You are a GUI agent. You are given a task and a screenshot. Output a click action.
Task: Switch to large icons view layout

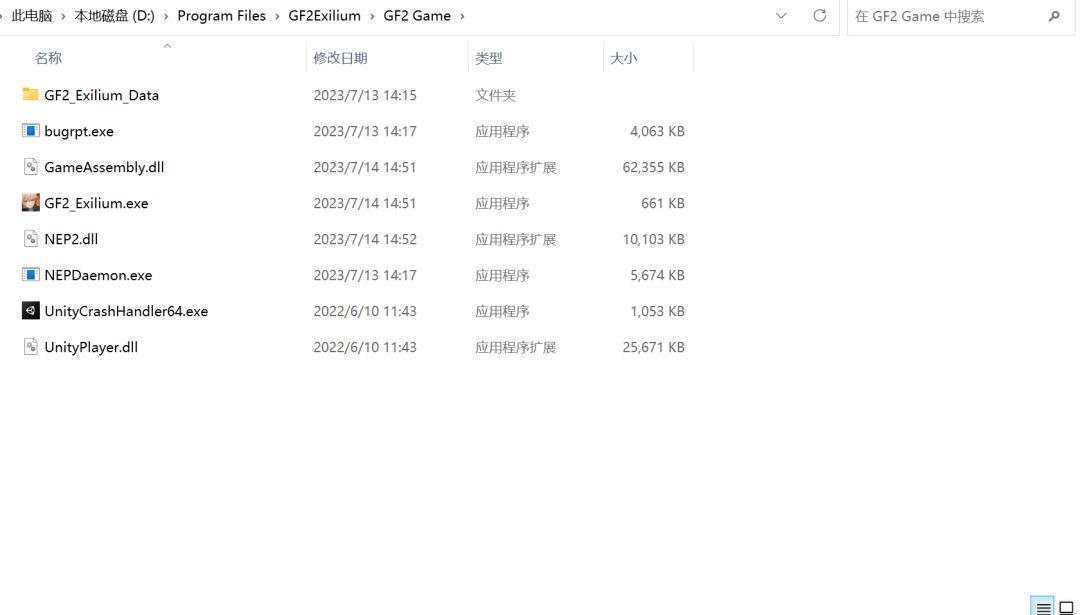pyautogui.click(x=1066, y=606)
